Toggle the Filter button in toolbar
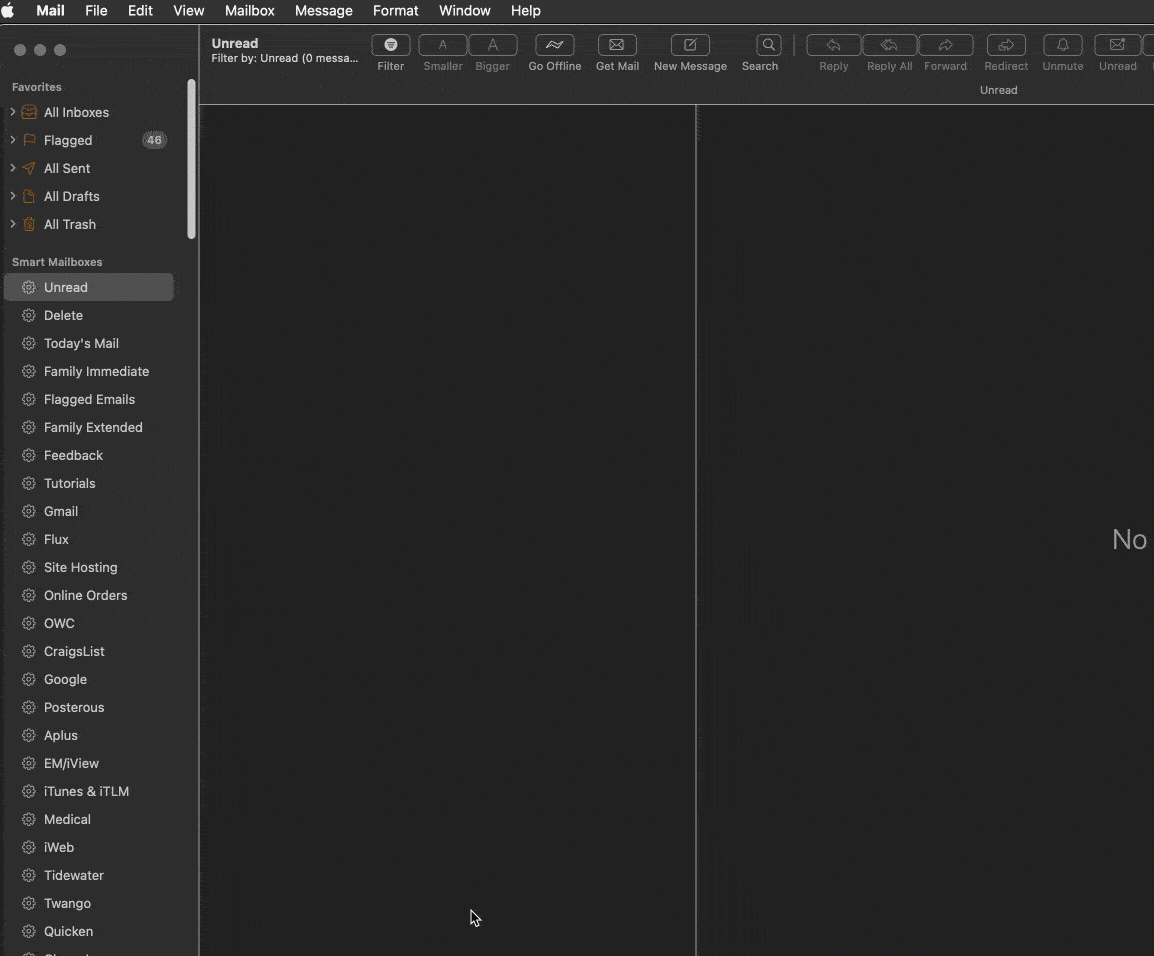Image resolution: width=1154 pixels, height=956 pixels. (391, 45)
